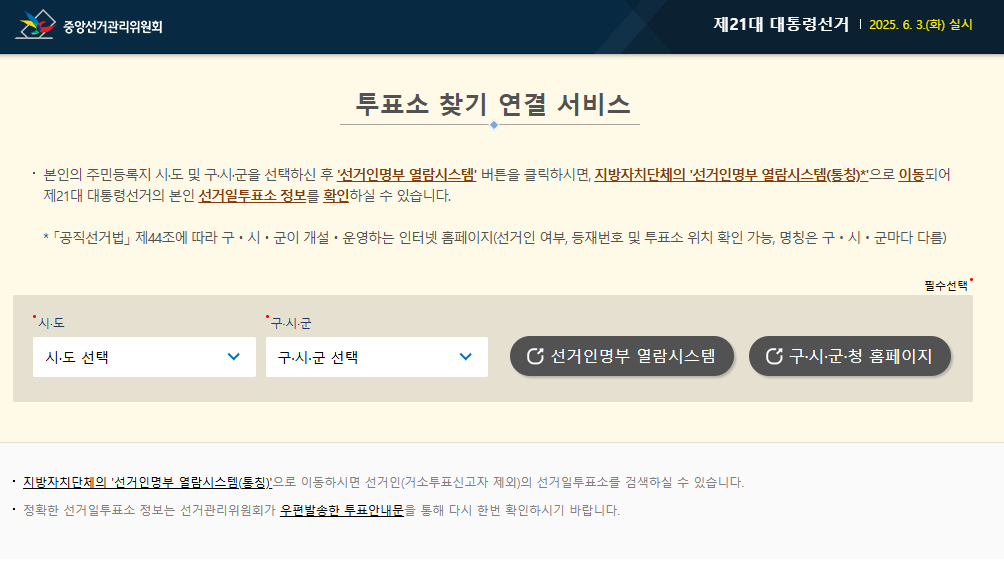Click the 선거인명부 열람시스템 button
This screenshot has height=566, width=1004.
pyautogui.click(x=621, y=356)
